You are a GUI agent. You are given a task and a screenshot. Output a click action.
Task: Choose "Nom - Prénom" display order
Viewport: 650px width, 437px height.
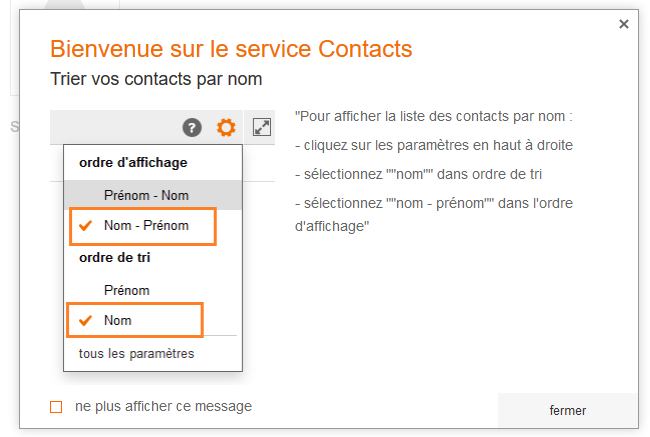tap(146, 226)
